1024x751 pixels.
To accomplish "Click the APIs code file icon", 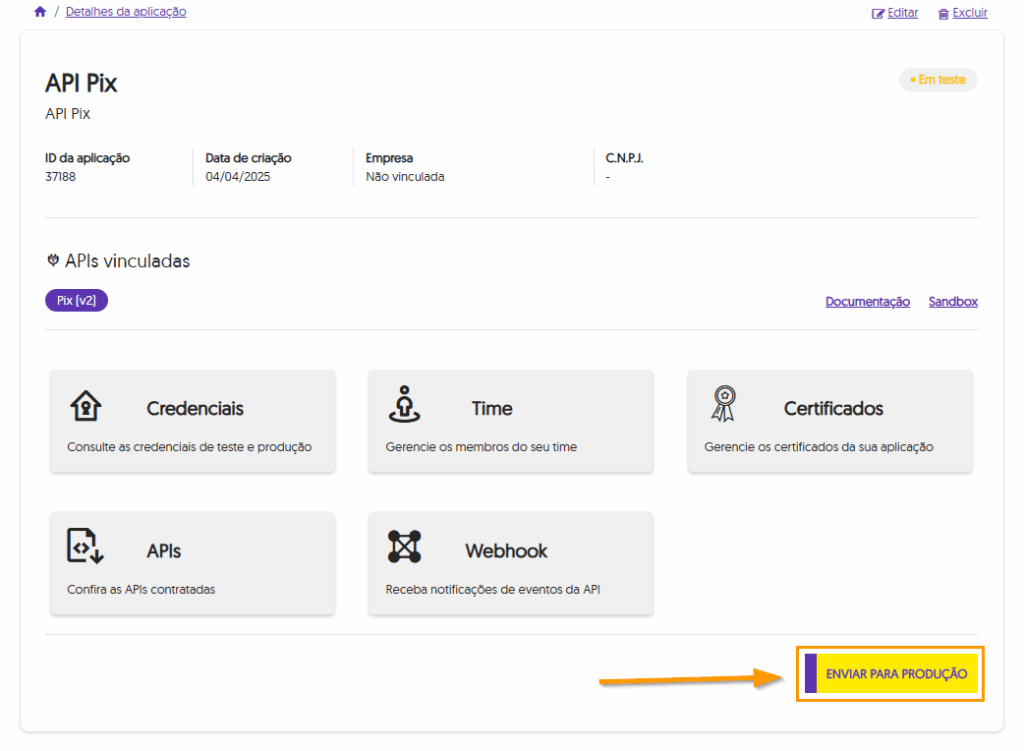I will point(86,546).
